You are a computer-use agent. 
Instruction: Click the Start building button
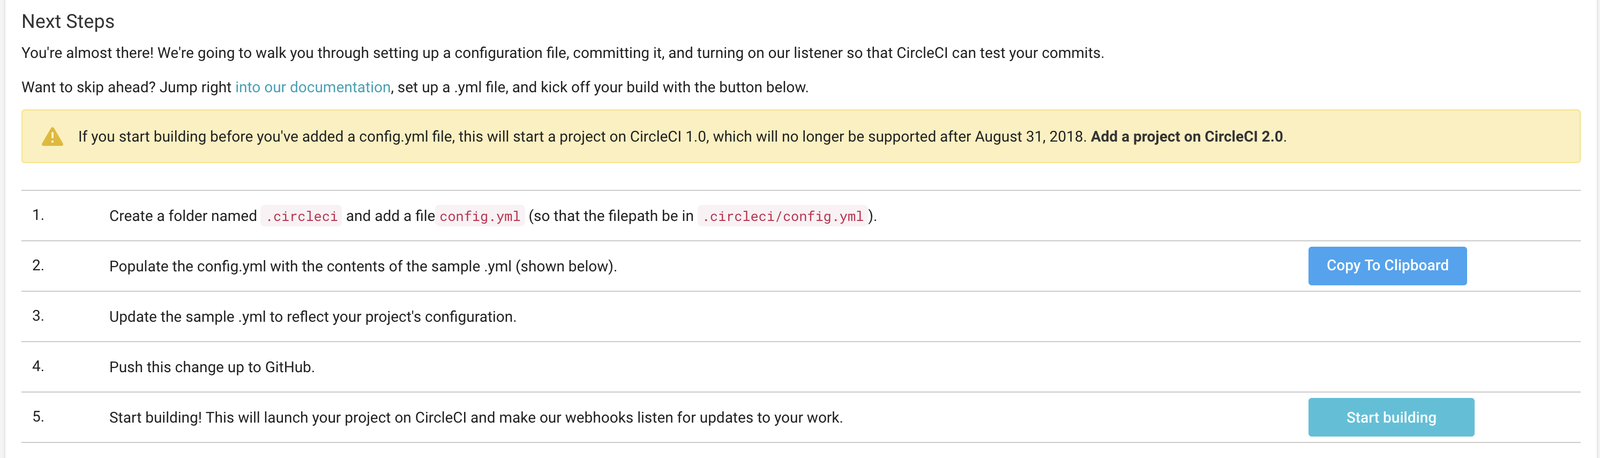pyautogui.click(x=1391, y=417)
